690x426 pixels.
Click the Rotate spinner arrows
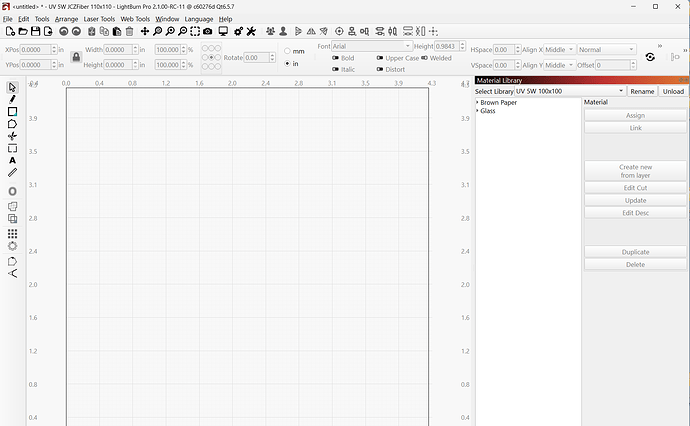click(x=272, y=57)
